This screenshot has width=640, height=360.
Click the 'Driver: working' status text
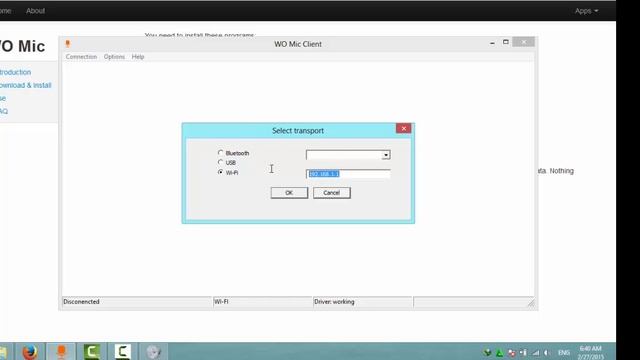click(x=334, y=302)
